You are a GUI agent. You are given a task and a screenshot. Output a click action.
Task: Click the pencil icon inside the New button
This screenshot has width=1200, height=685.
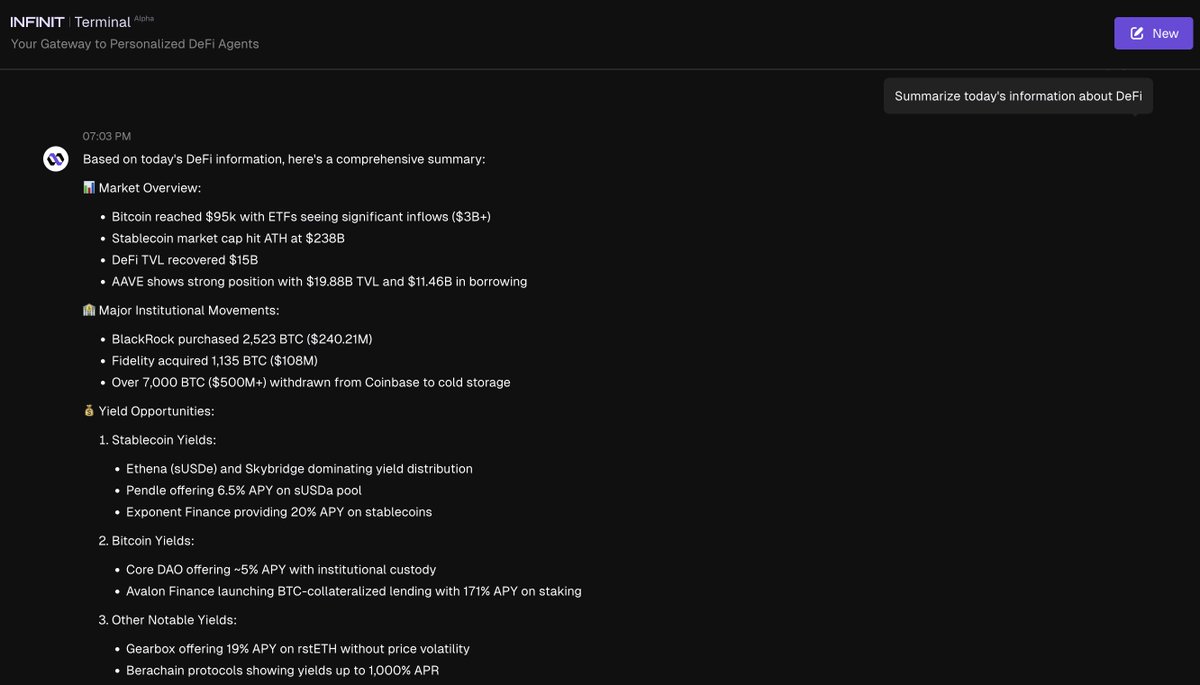click(1137, 33)
